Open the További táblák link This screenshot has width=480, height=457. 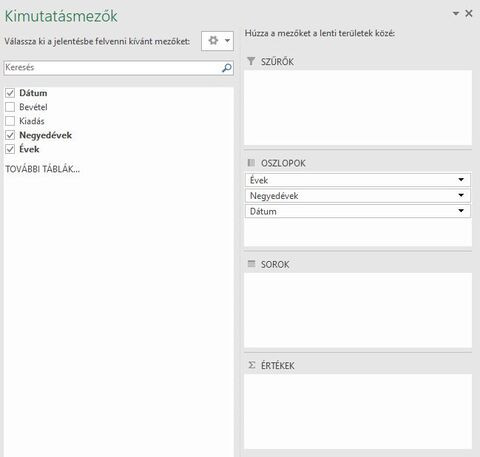pos(43,169)
